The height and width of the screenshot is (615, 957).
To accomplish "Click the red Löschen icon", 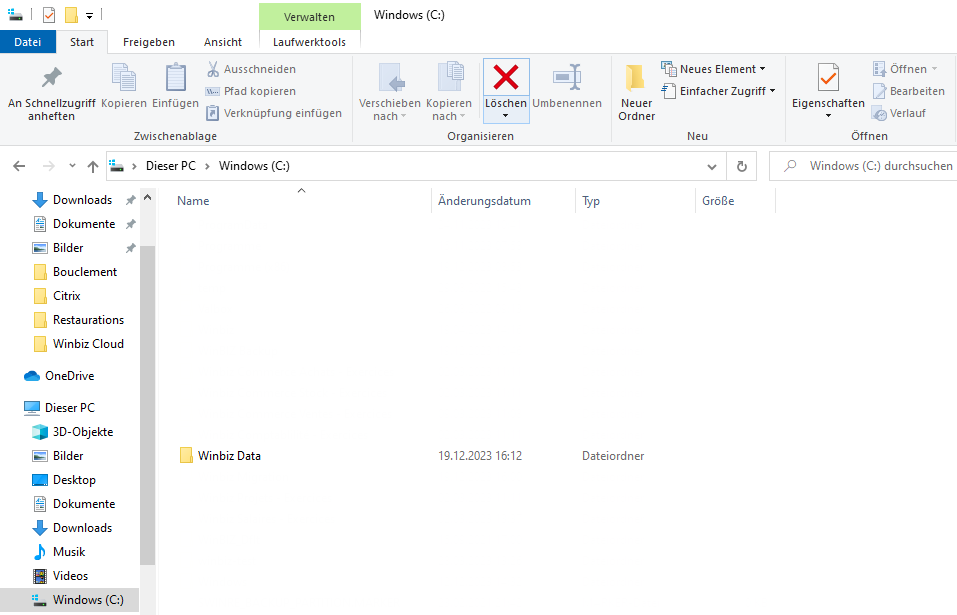I will pos(506,77).
